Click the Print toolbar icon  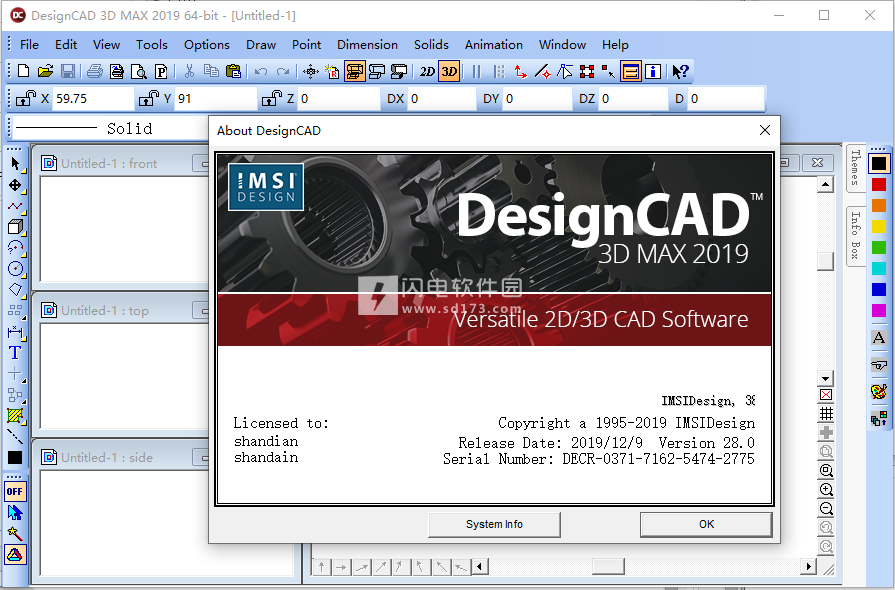[95, 71]
